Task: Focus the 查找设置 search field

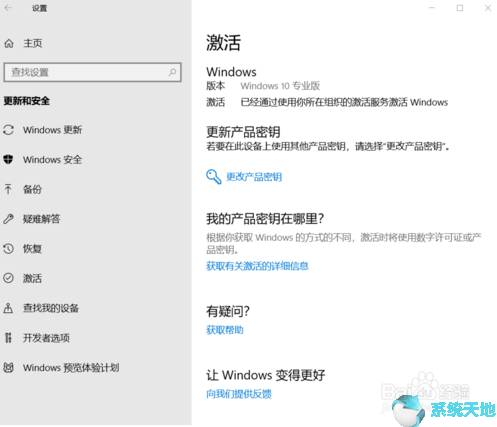Action: click(92, 72)
